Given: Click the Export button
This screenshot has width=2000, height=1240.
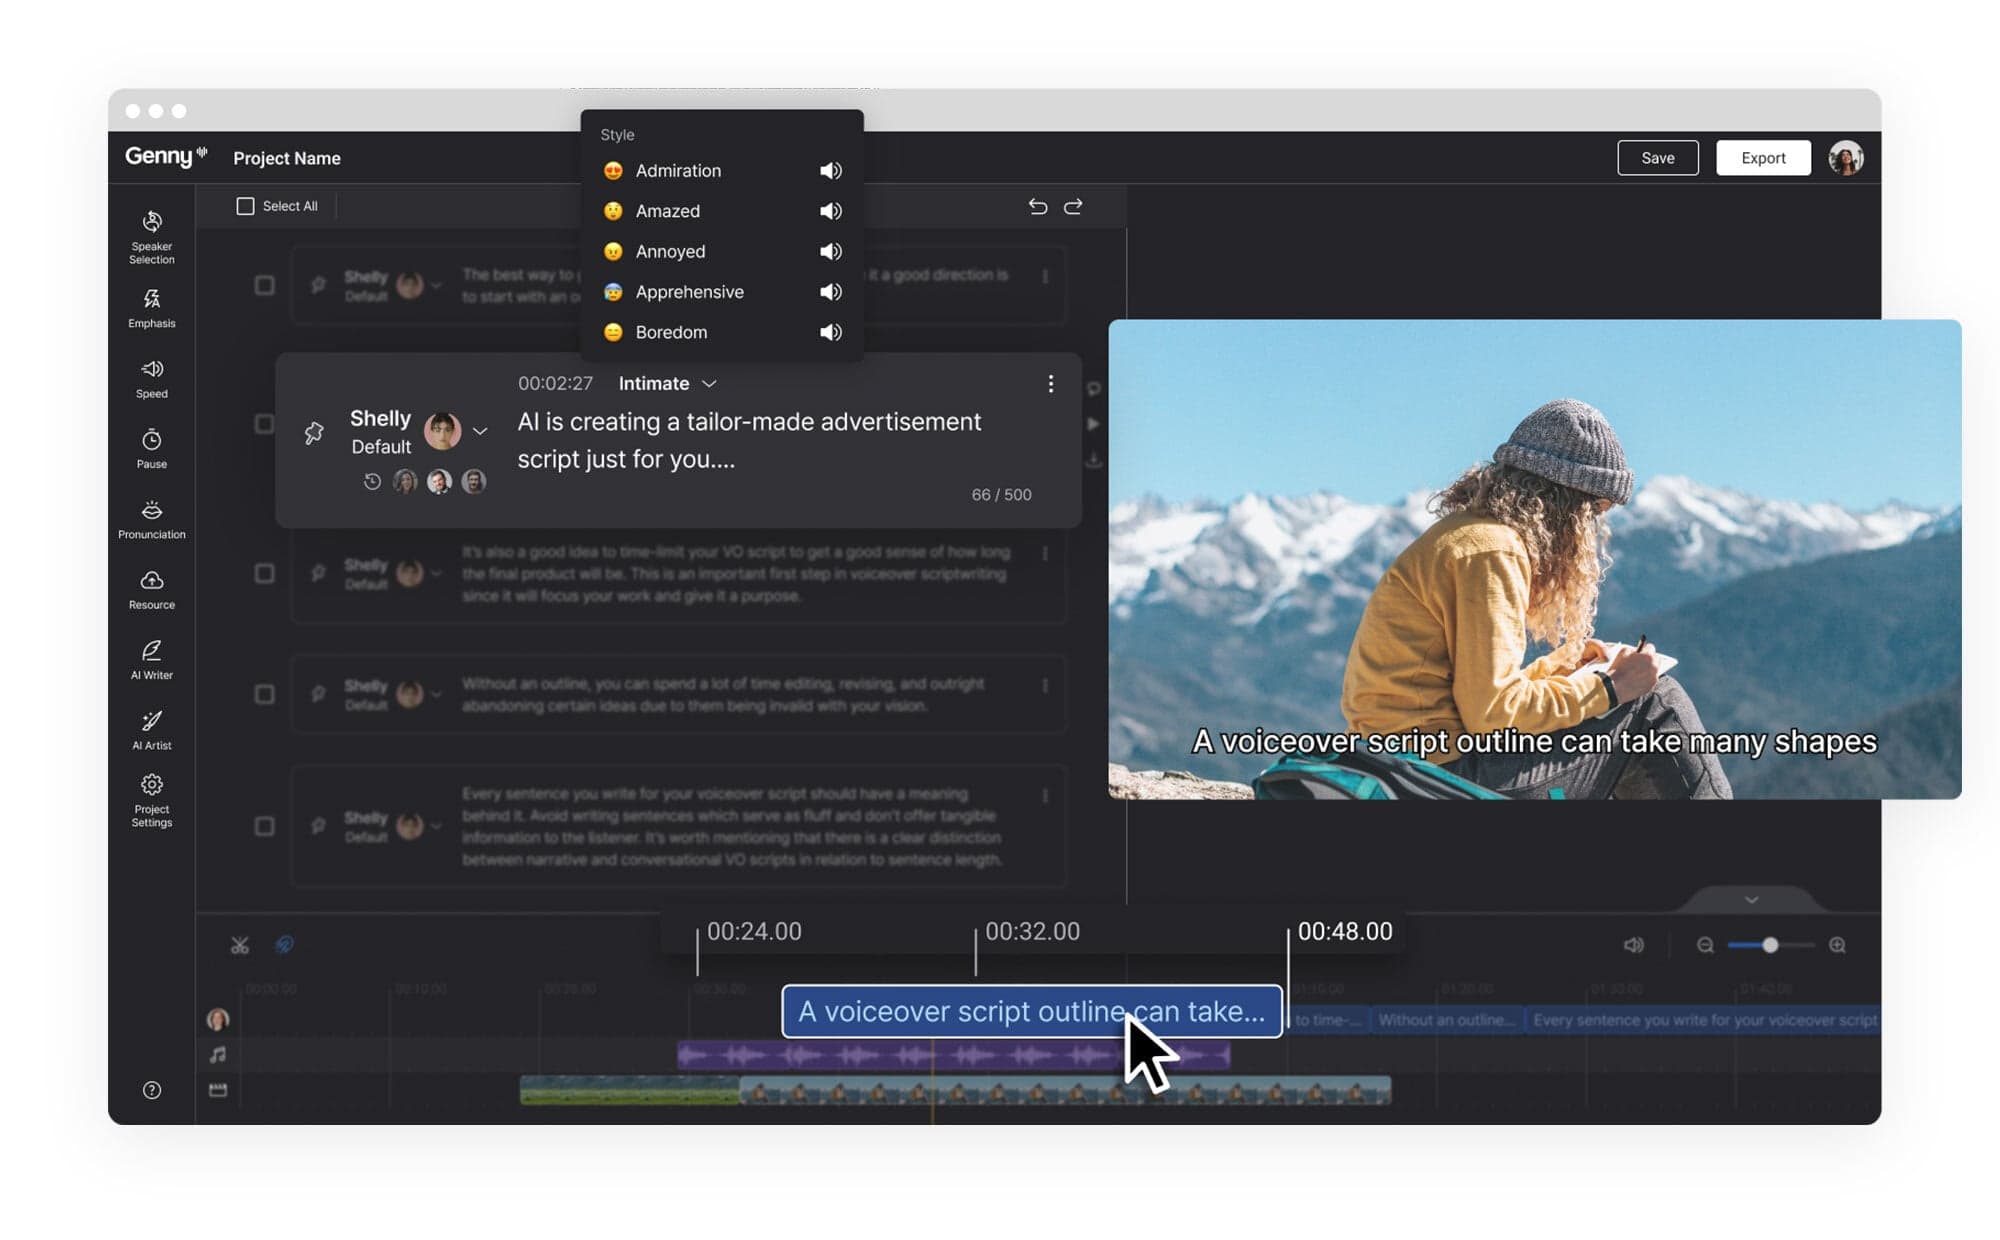Looking at the screenshot, I should click(1762, 158).
